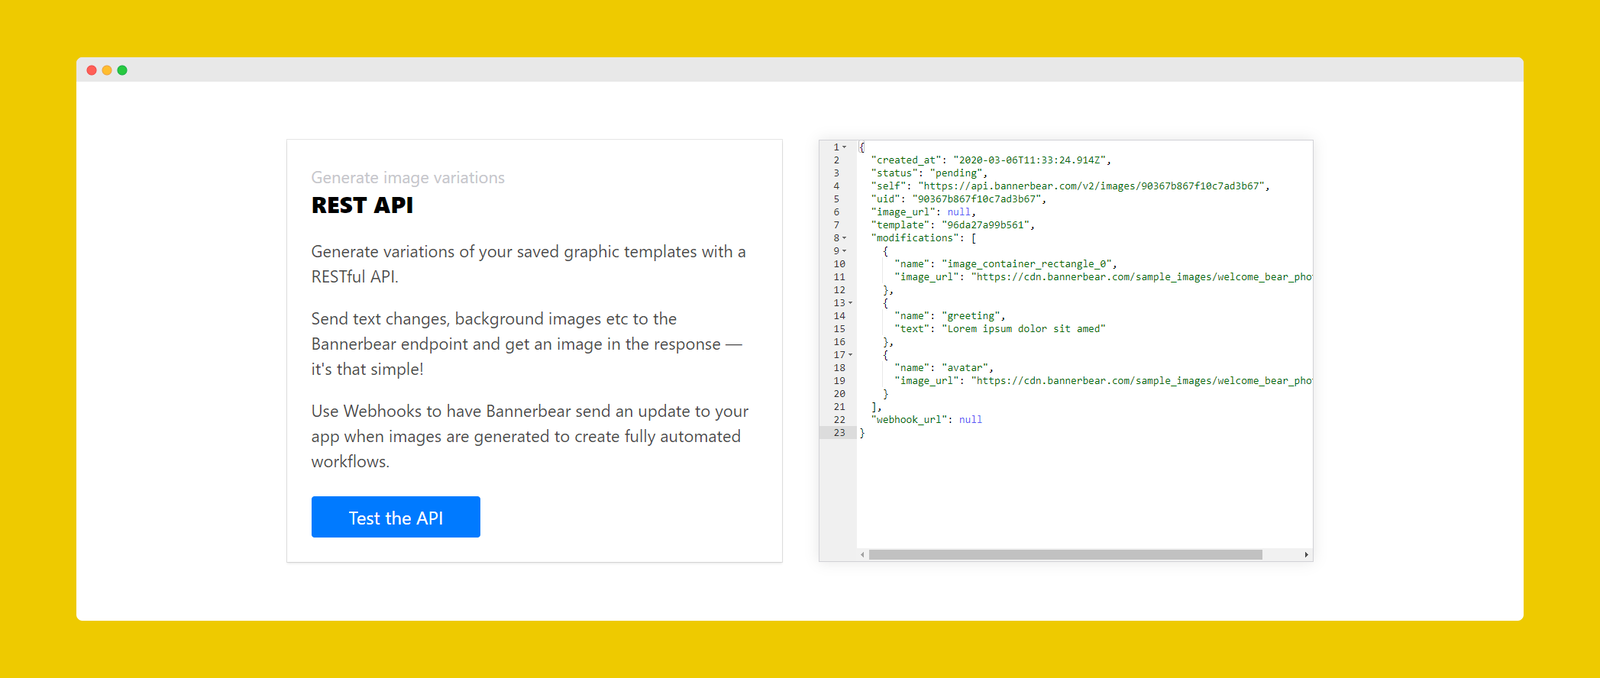The width and height of the screenshot is (1600, 678).
Task: Click the Test the API button
Action: (395, 517)
